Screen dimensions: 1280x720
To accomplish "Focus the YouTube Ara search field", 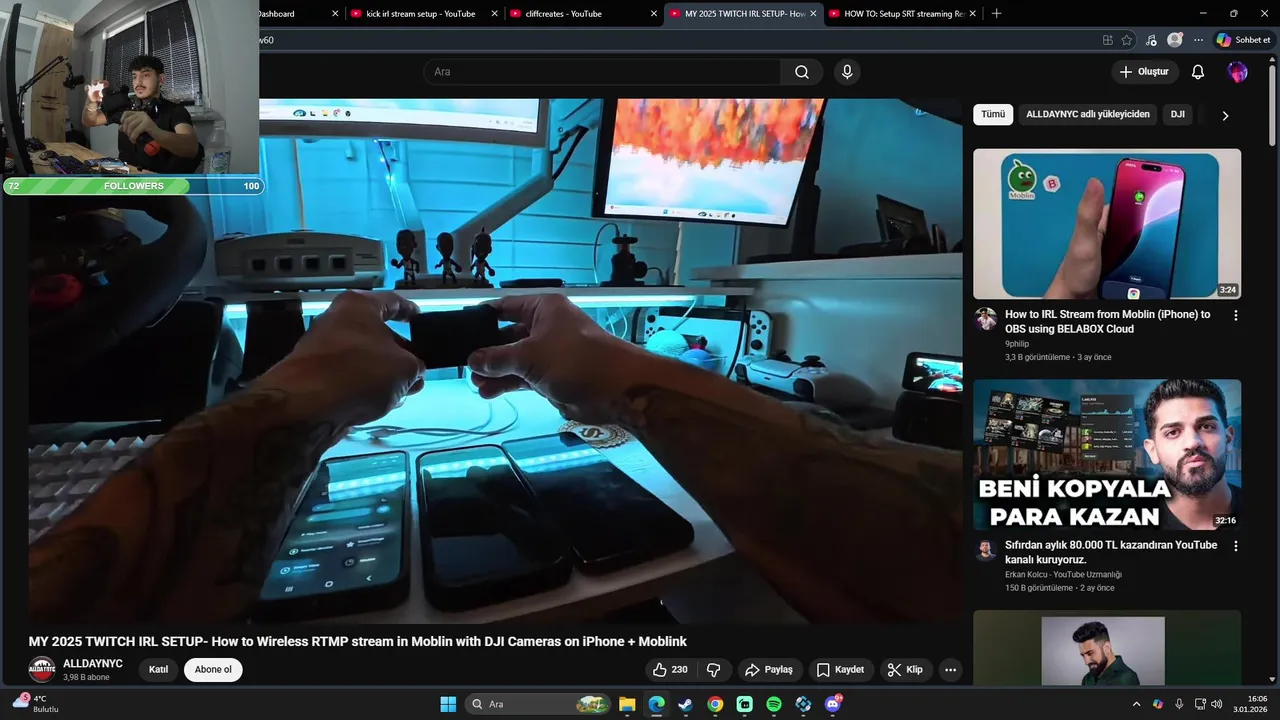I will 602,72.
